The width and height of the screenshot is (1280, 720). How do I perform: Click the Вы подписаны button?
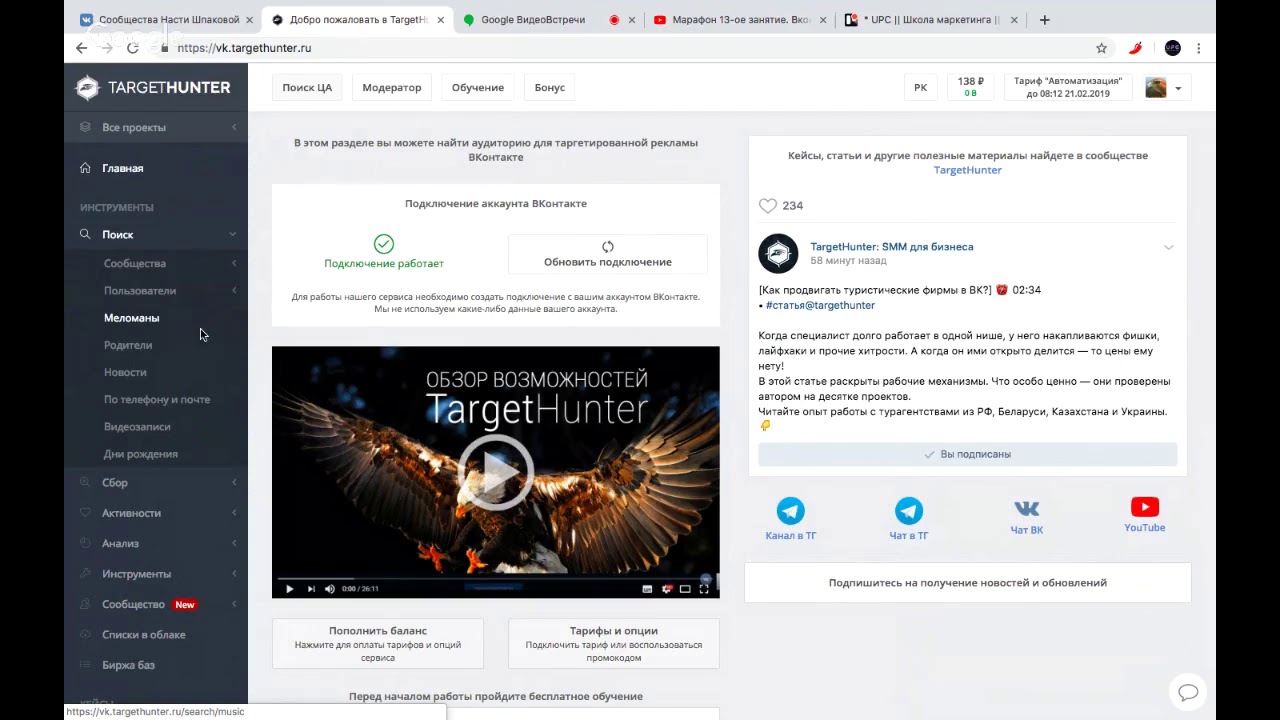967,454
